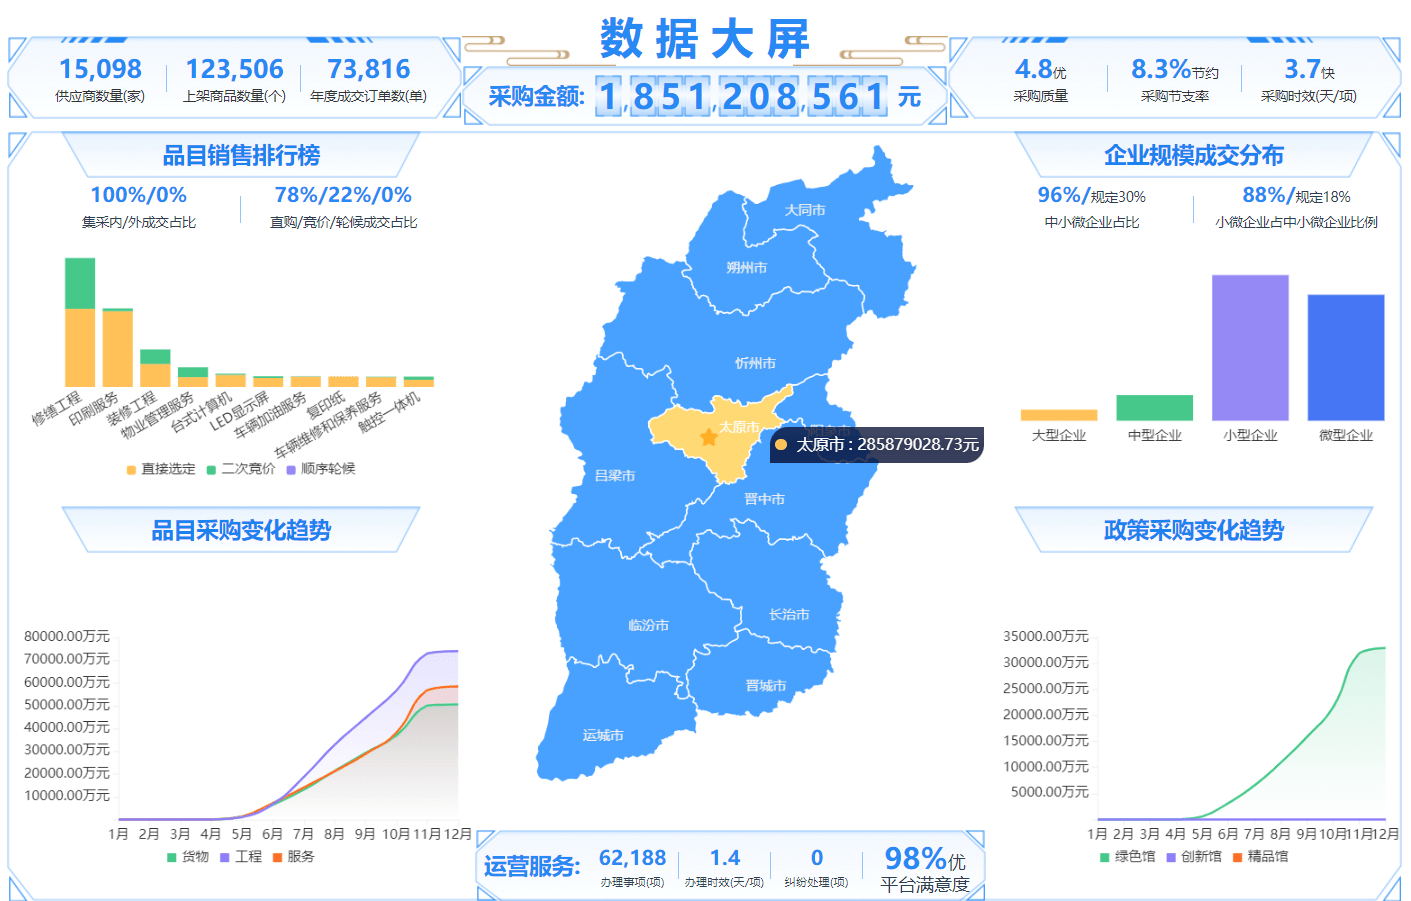Click the 96% 中小微企业占比 value

[1091, 195]
